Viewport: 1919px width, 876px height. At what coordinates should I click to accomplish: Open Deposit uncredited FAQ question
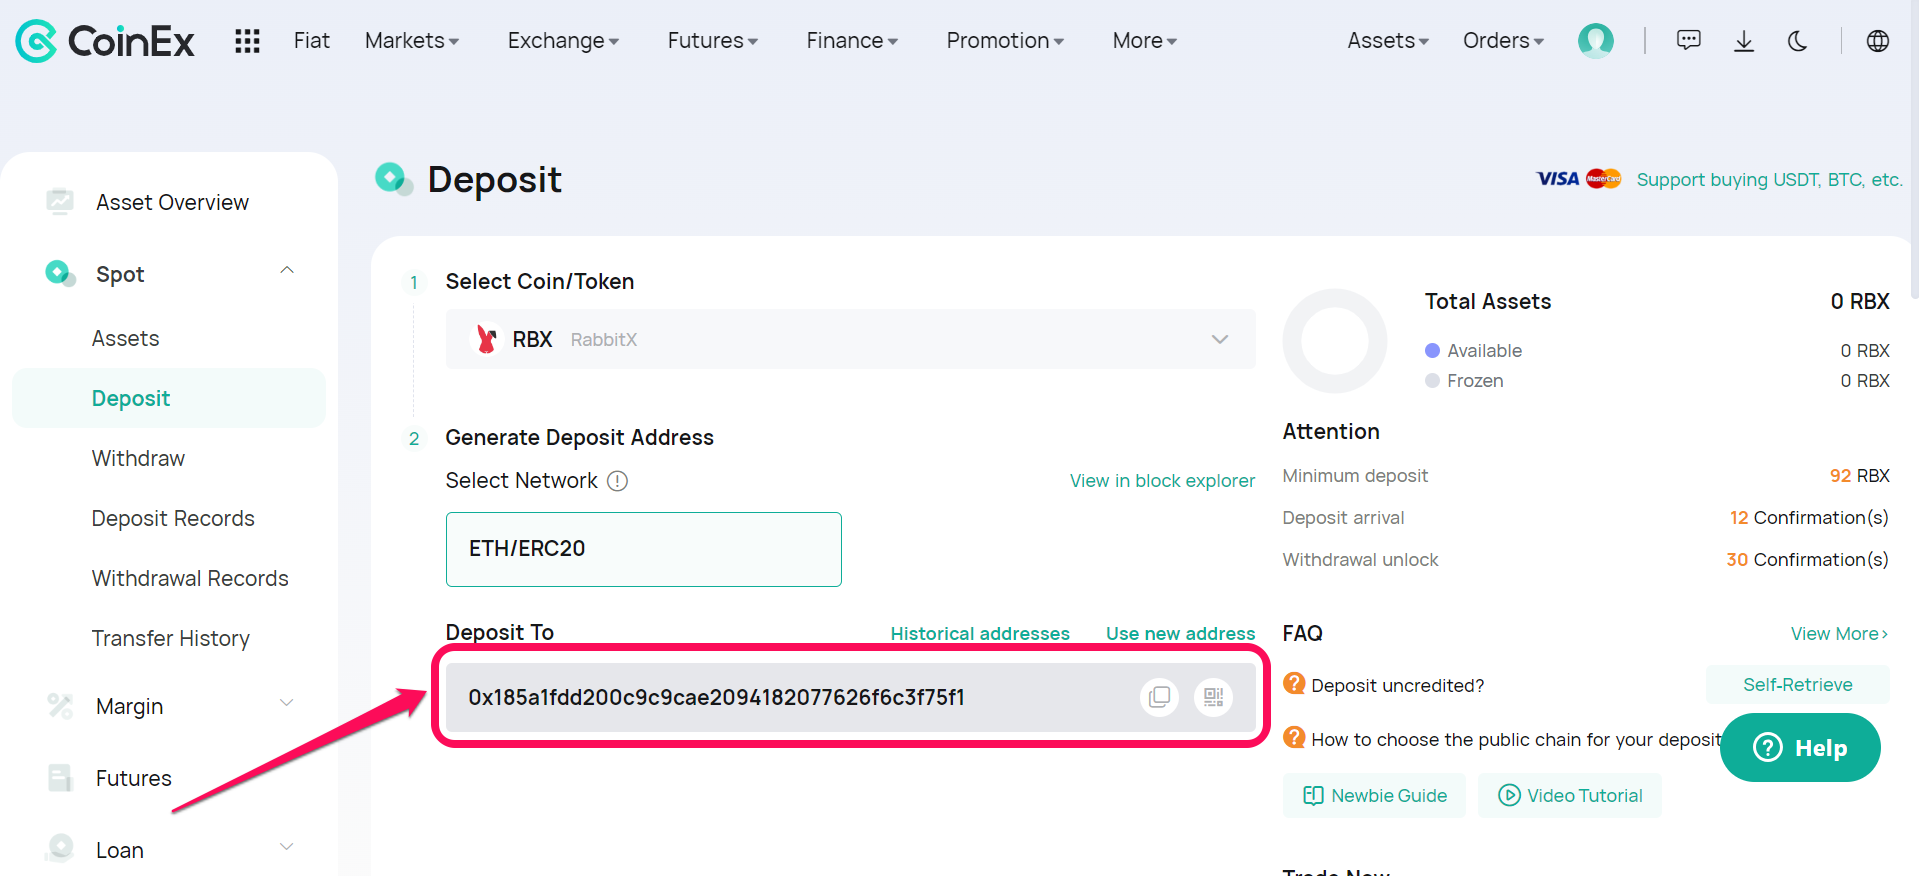tap(1397, 685)
